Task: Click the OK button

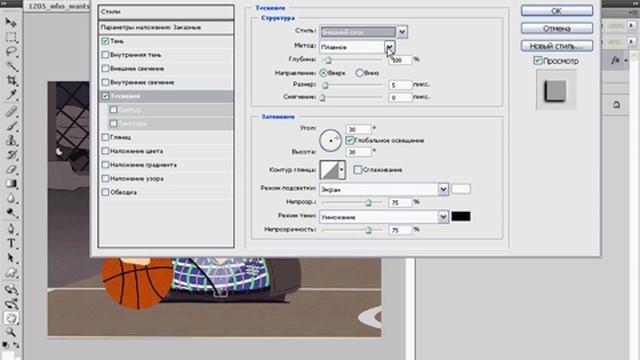Action: pos(557,11)
